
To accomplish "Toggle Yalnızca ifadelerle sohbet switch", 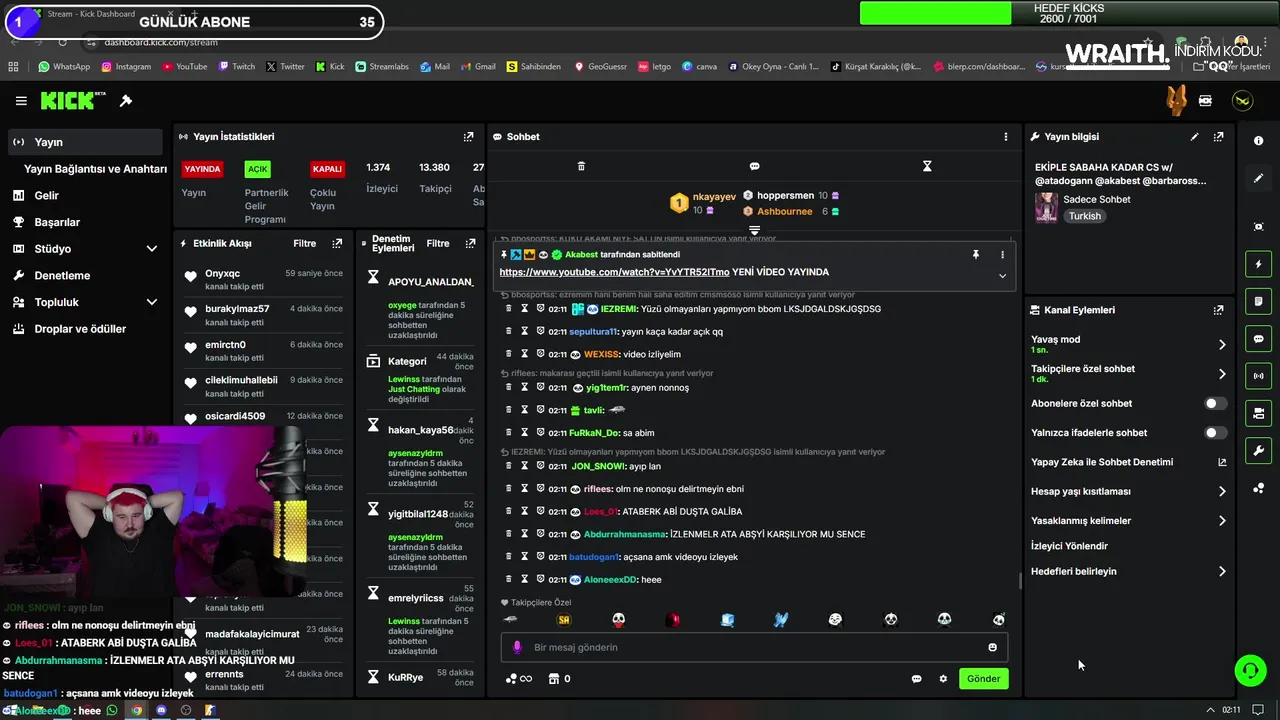I will coord(1215,433).
